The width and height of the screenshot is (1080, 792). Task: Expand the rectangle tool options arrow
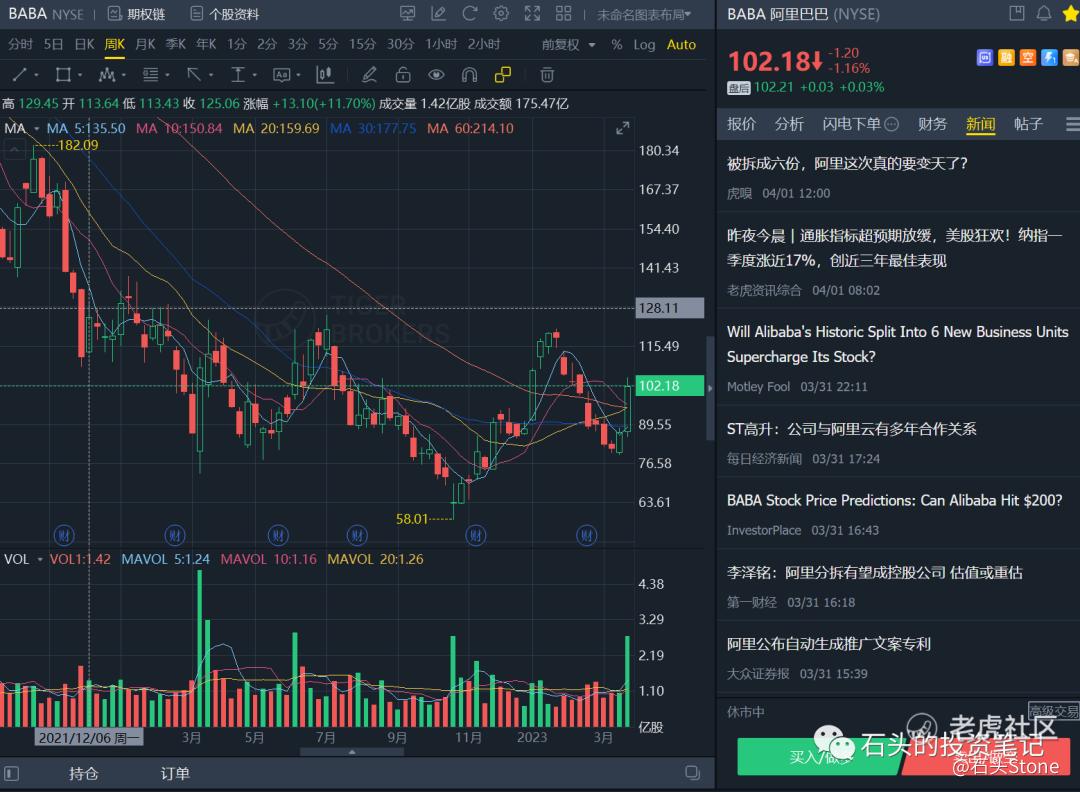pos(80,75)
